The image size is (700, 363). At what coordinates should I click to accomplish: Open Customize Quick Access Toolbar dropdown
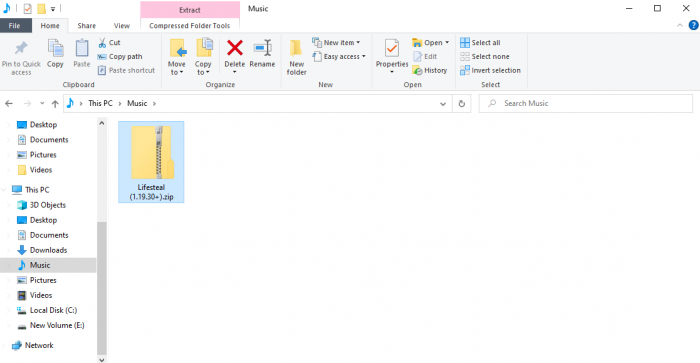click(x=53, y=8)
